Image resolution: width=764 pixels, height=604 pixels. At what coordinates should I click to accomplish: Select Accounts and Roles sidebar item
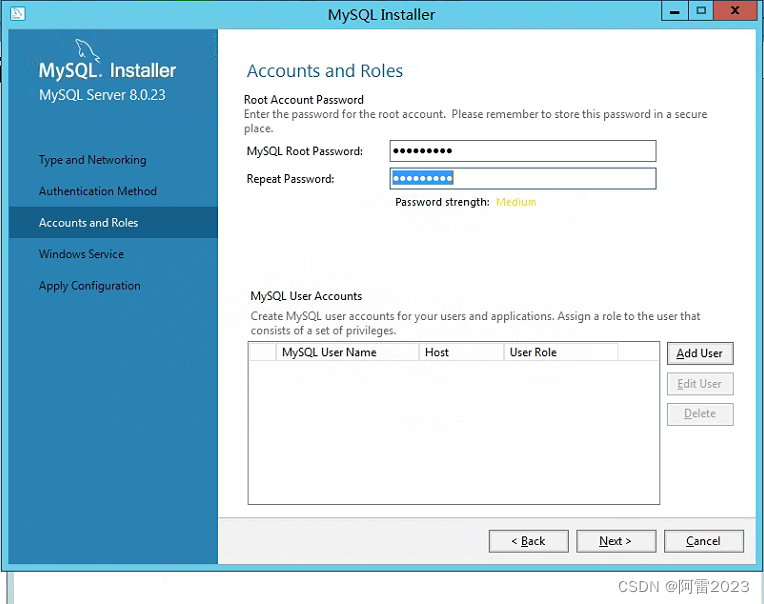[x=113, y=223]
